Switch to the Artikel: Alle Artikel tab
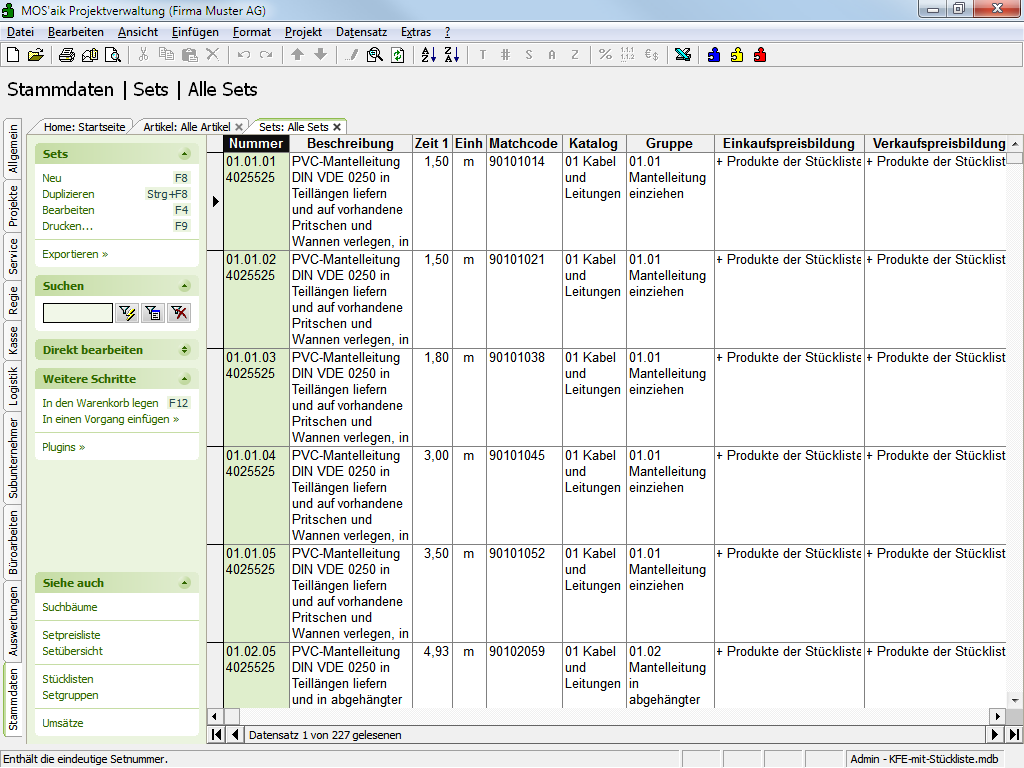The image size is (1024, 768). (186, 127)
